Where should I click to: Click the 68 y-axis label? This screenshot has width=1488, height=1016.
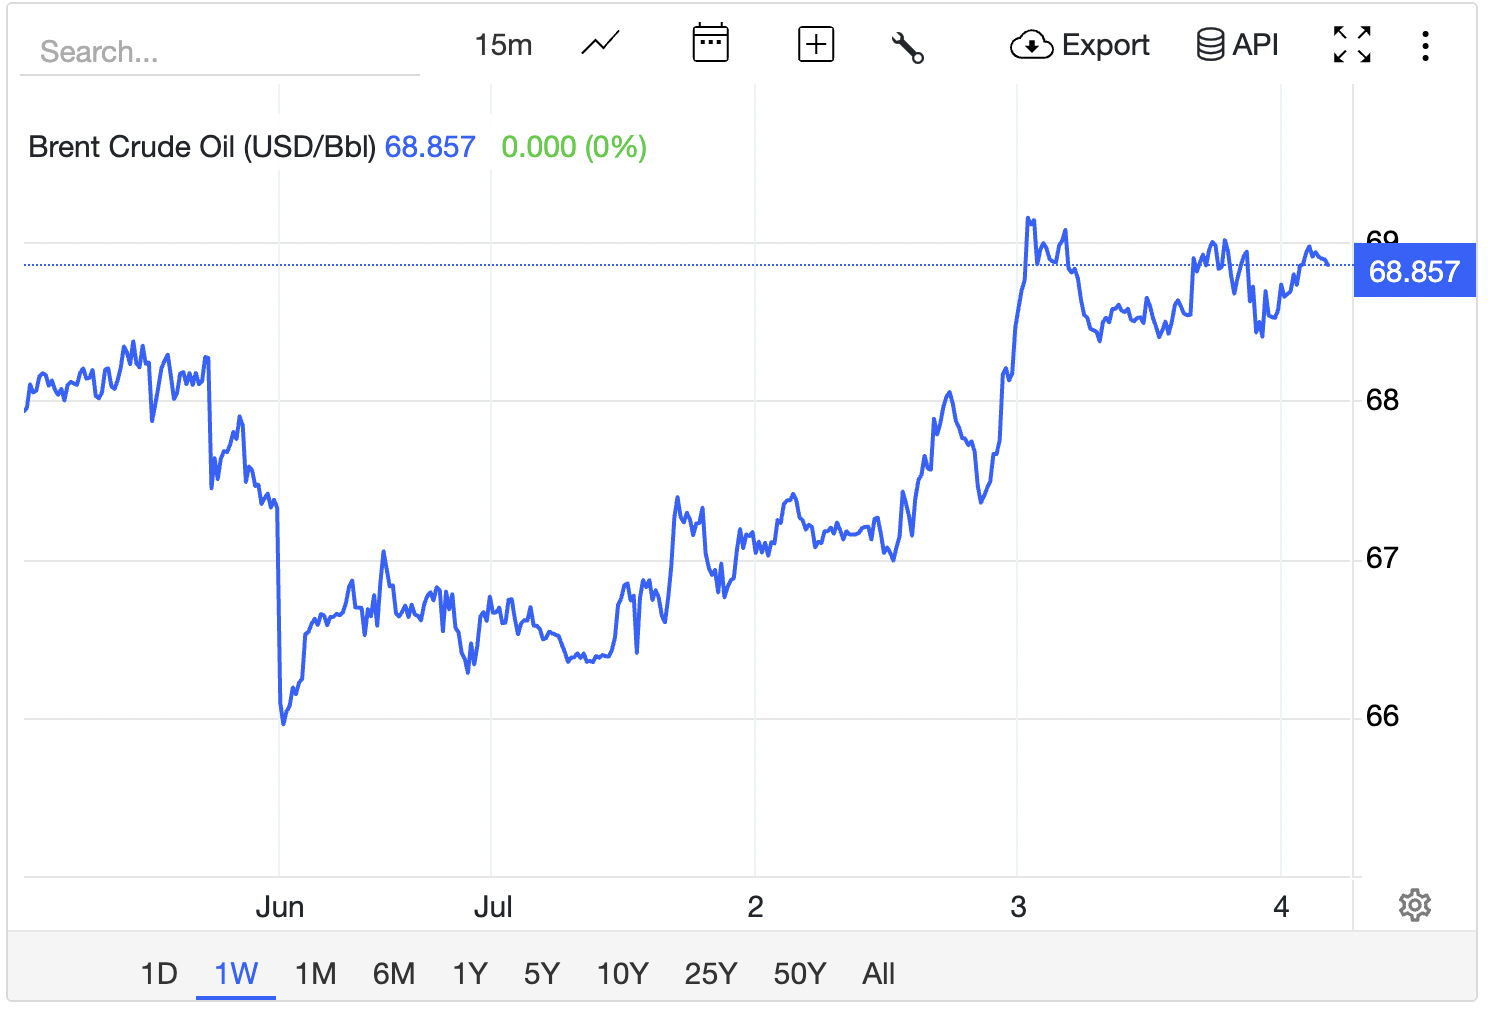coord(1382,400)
